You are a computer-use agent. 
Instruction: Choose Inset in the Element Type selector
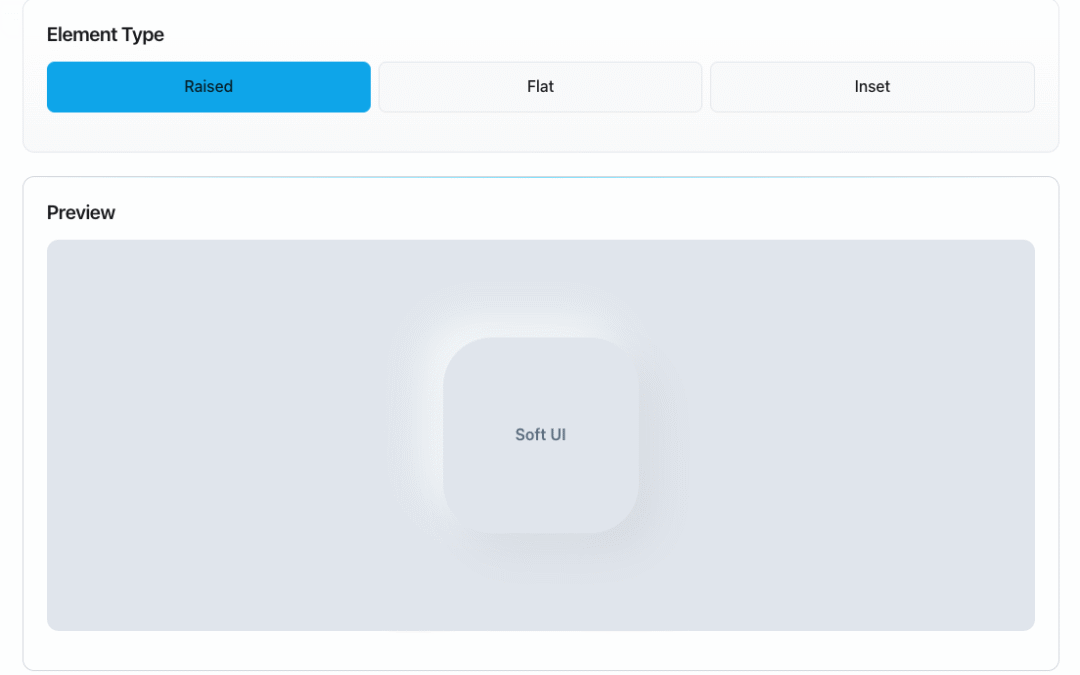click(x=872, y=87)
